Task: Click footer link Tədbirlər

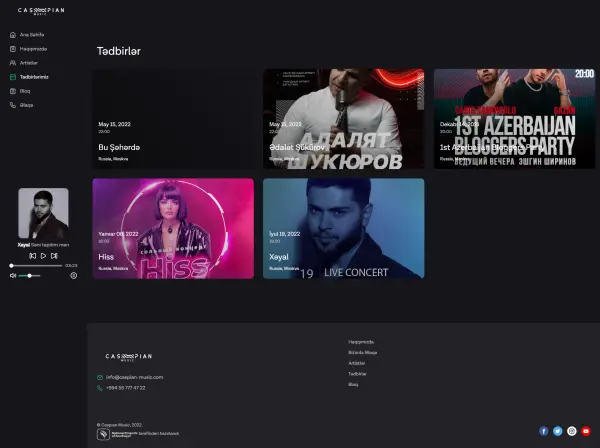Action: coord(357,374)
